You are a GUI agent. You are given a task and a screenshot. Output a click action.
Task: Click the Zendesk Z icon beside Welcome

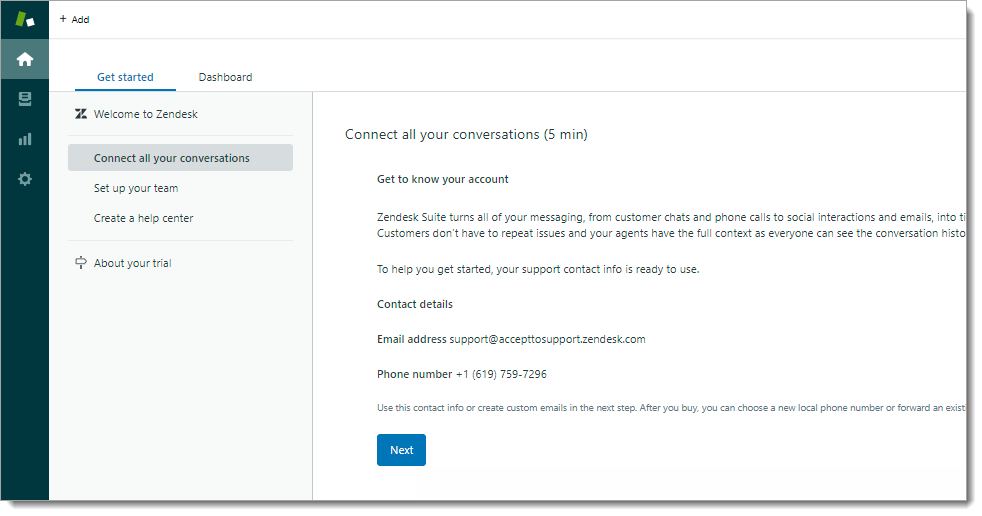[x=81, y=114]
